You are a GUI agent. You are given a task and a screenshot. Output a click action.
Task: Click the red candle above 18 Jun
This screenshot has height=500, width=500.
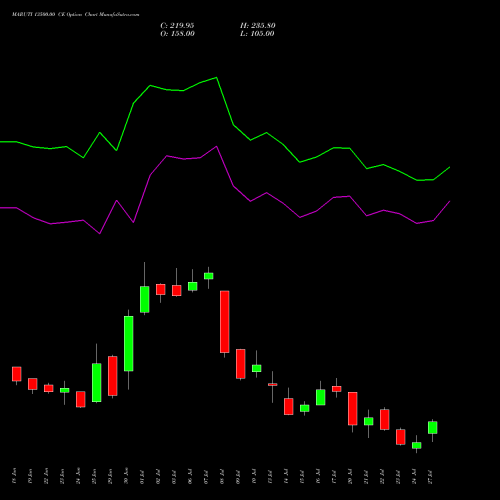[17, 374]
